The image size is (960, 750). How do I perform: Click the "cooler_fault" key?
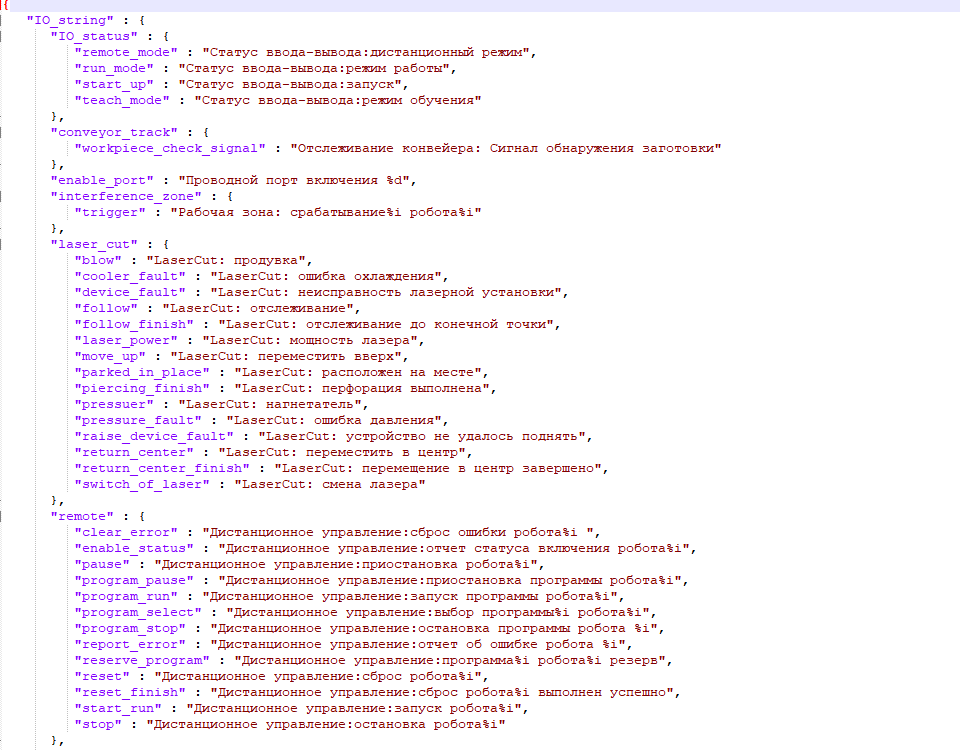pos(130,276)
